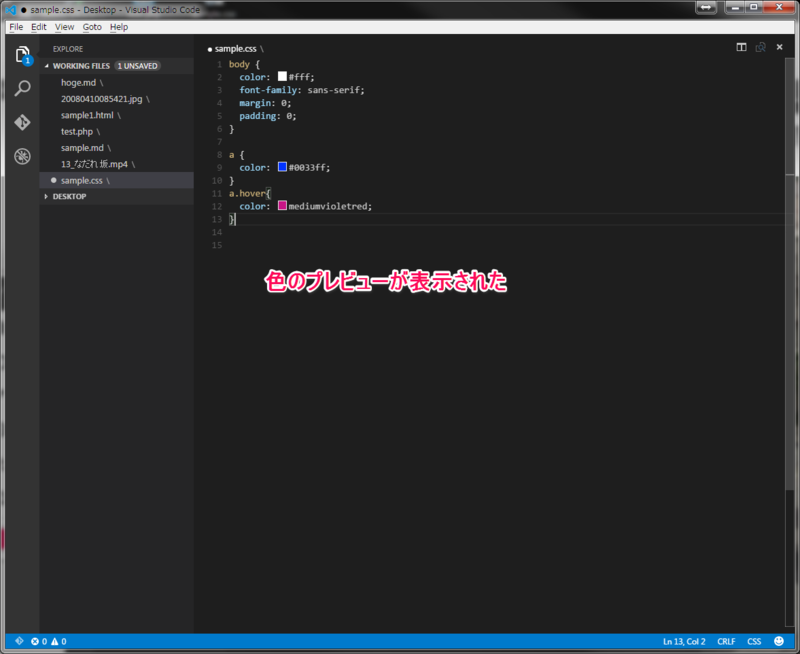Screen dimensions: 800x654
Task: Expand the DESKTOP folder section
Action: (x=69, y=196)
